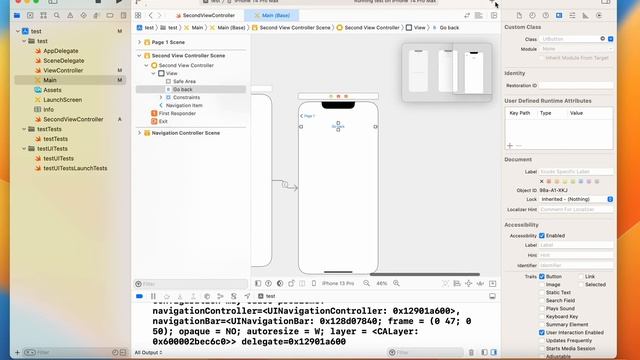Click the View breadcrumb item

pyautogui.click(x=416, y=28)
